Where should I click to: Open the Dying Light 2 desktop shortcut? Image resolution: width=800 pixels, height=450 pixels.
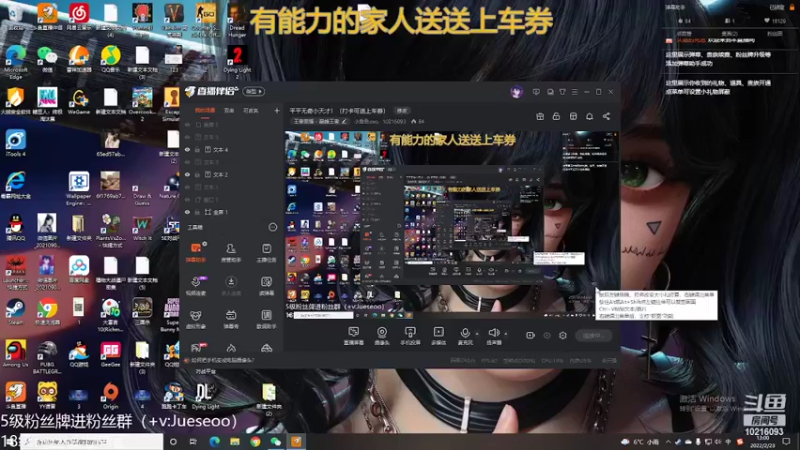237,61
